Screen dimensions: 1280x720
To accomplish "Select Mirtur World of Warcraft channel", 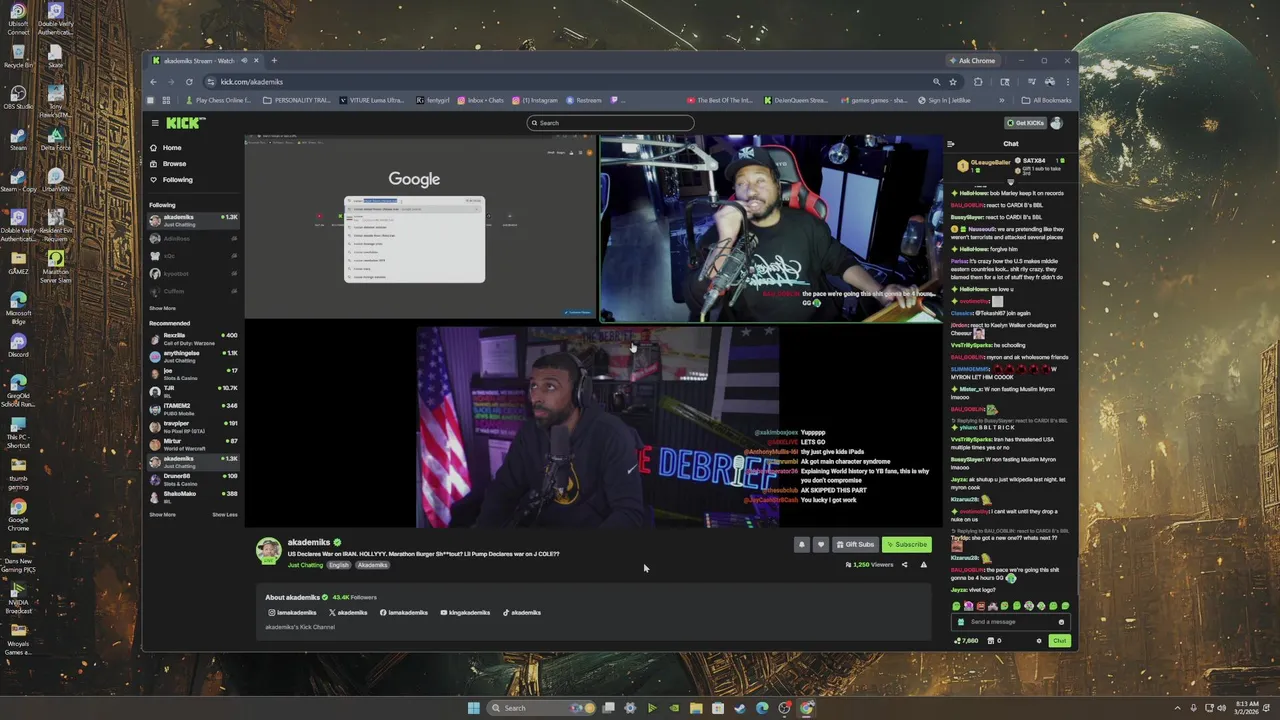I will tap(193, 444).
